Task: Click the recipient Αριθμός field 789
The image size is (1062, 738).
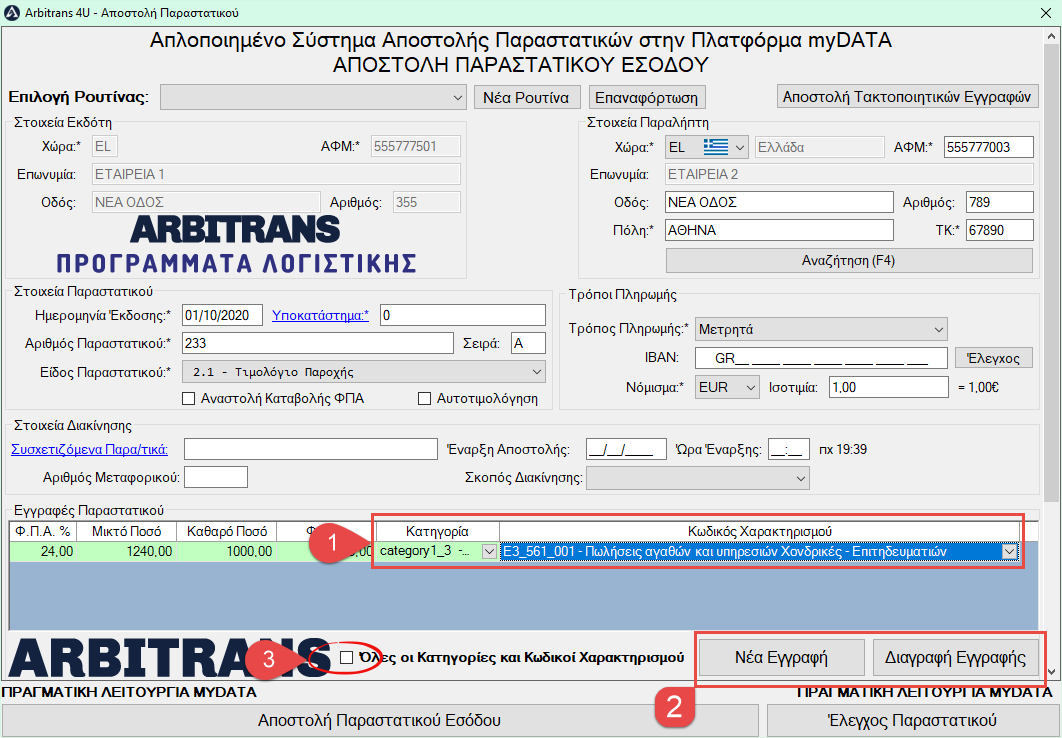Action: point(1000,202)
